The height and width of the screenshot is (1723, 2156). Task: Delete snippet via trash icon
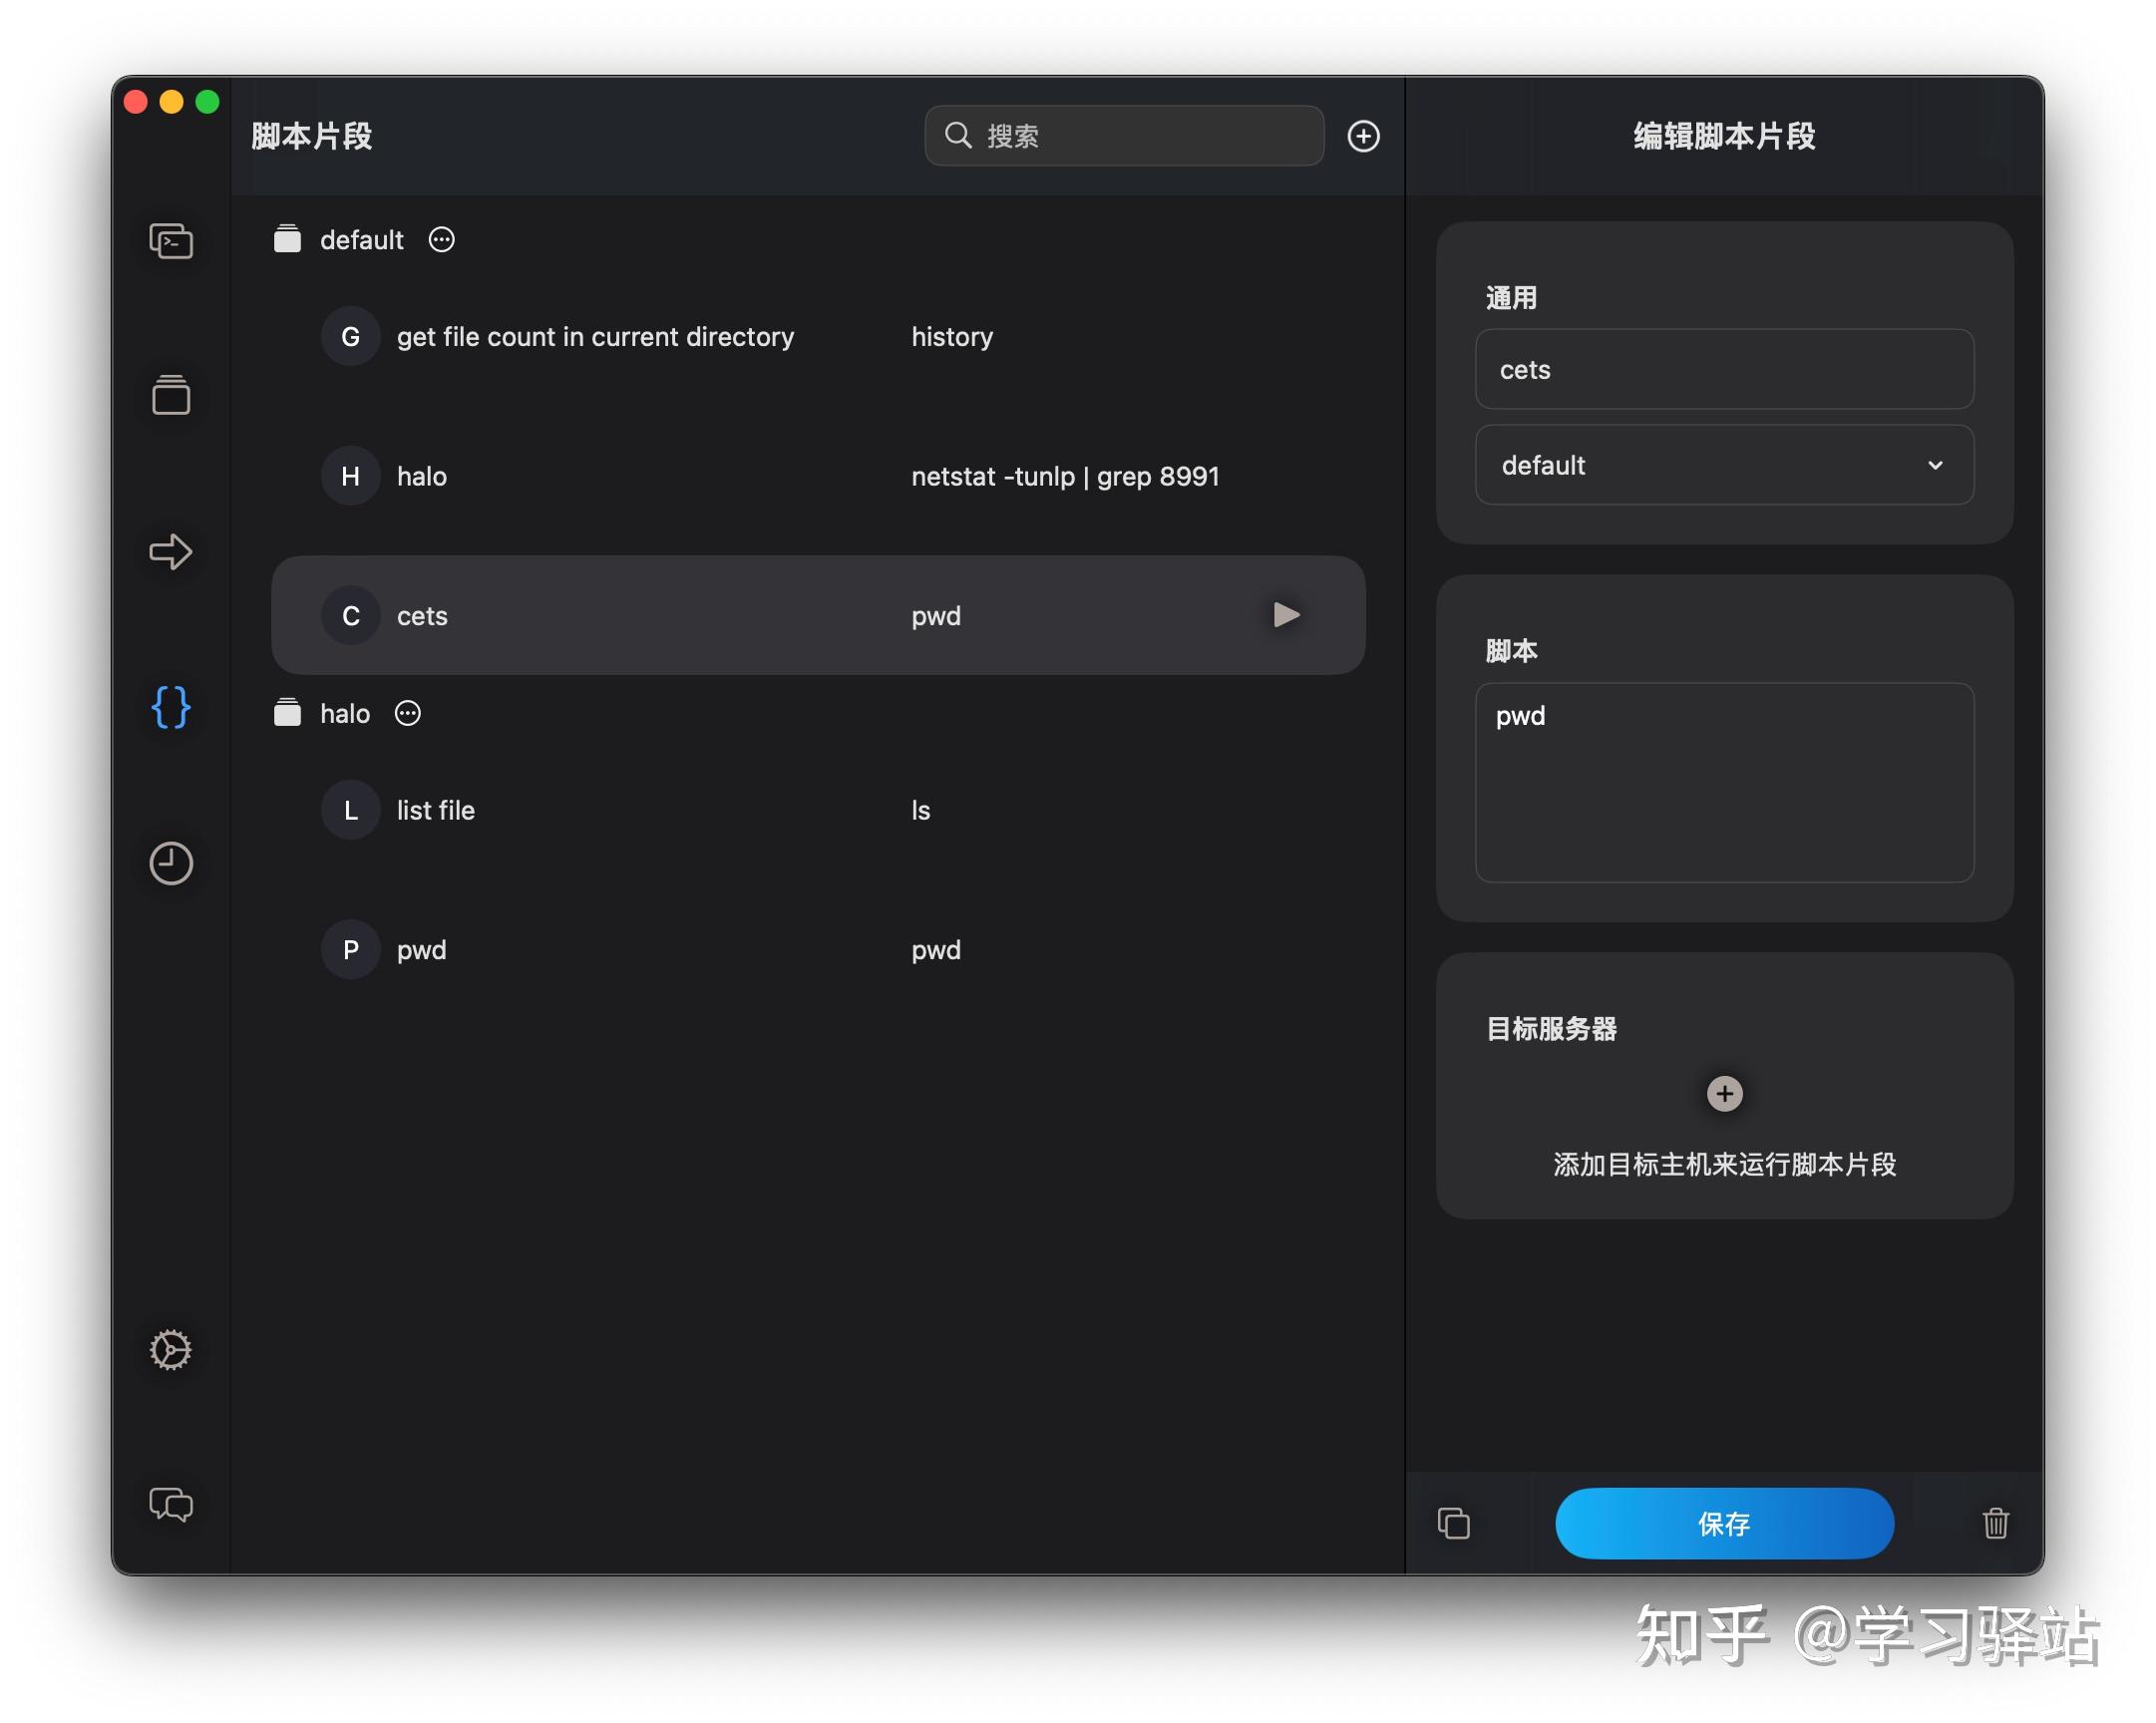(1995, 1524)
